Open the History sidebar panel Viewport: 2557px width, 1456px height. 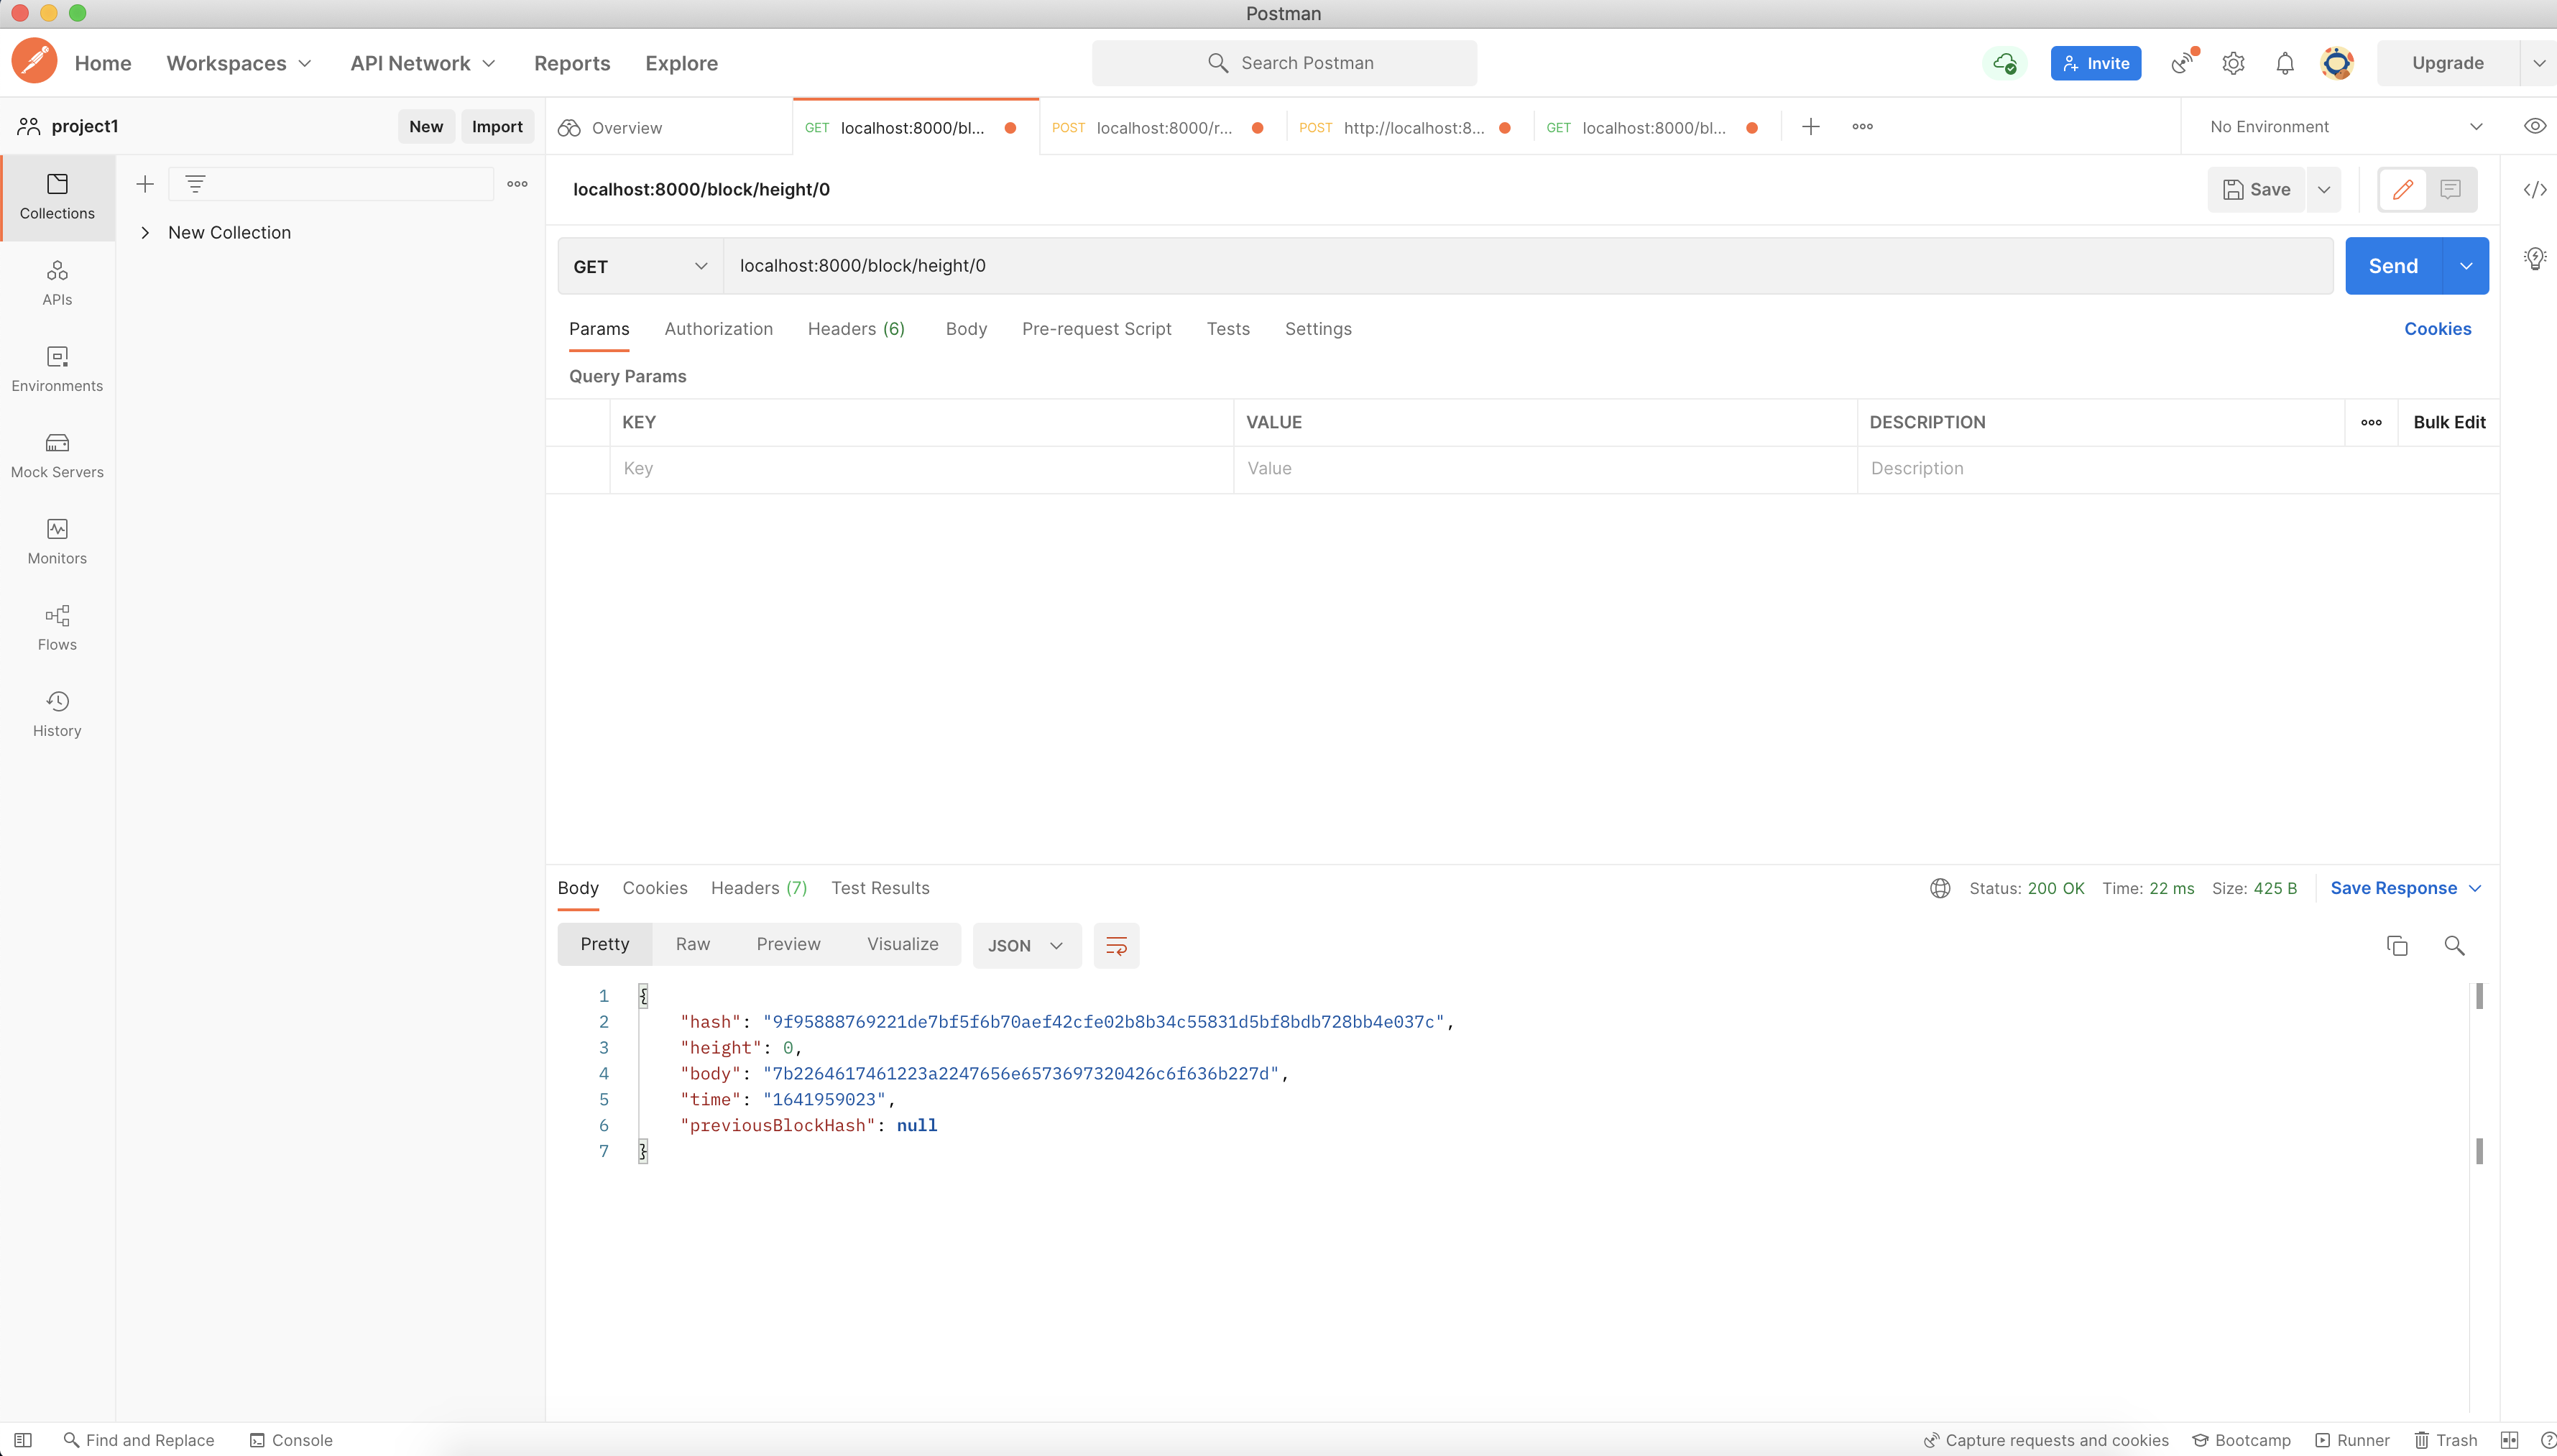pos(57,714)
